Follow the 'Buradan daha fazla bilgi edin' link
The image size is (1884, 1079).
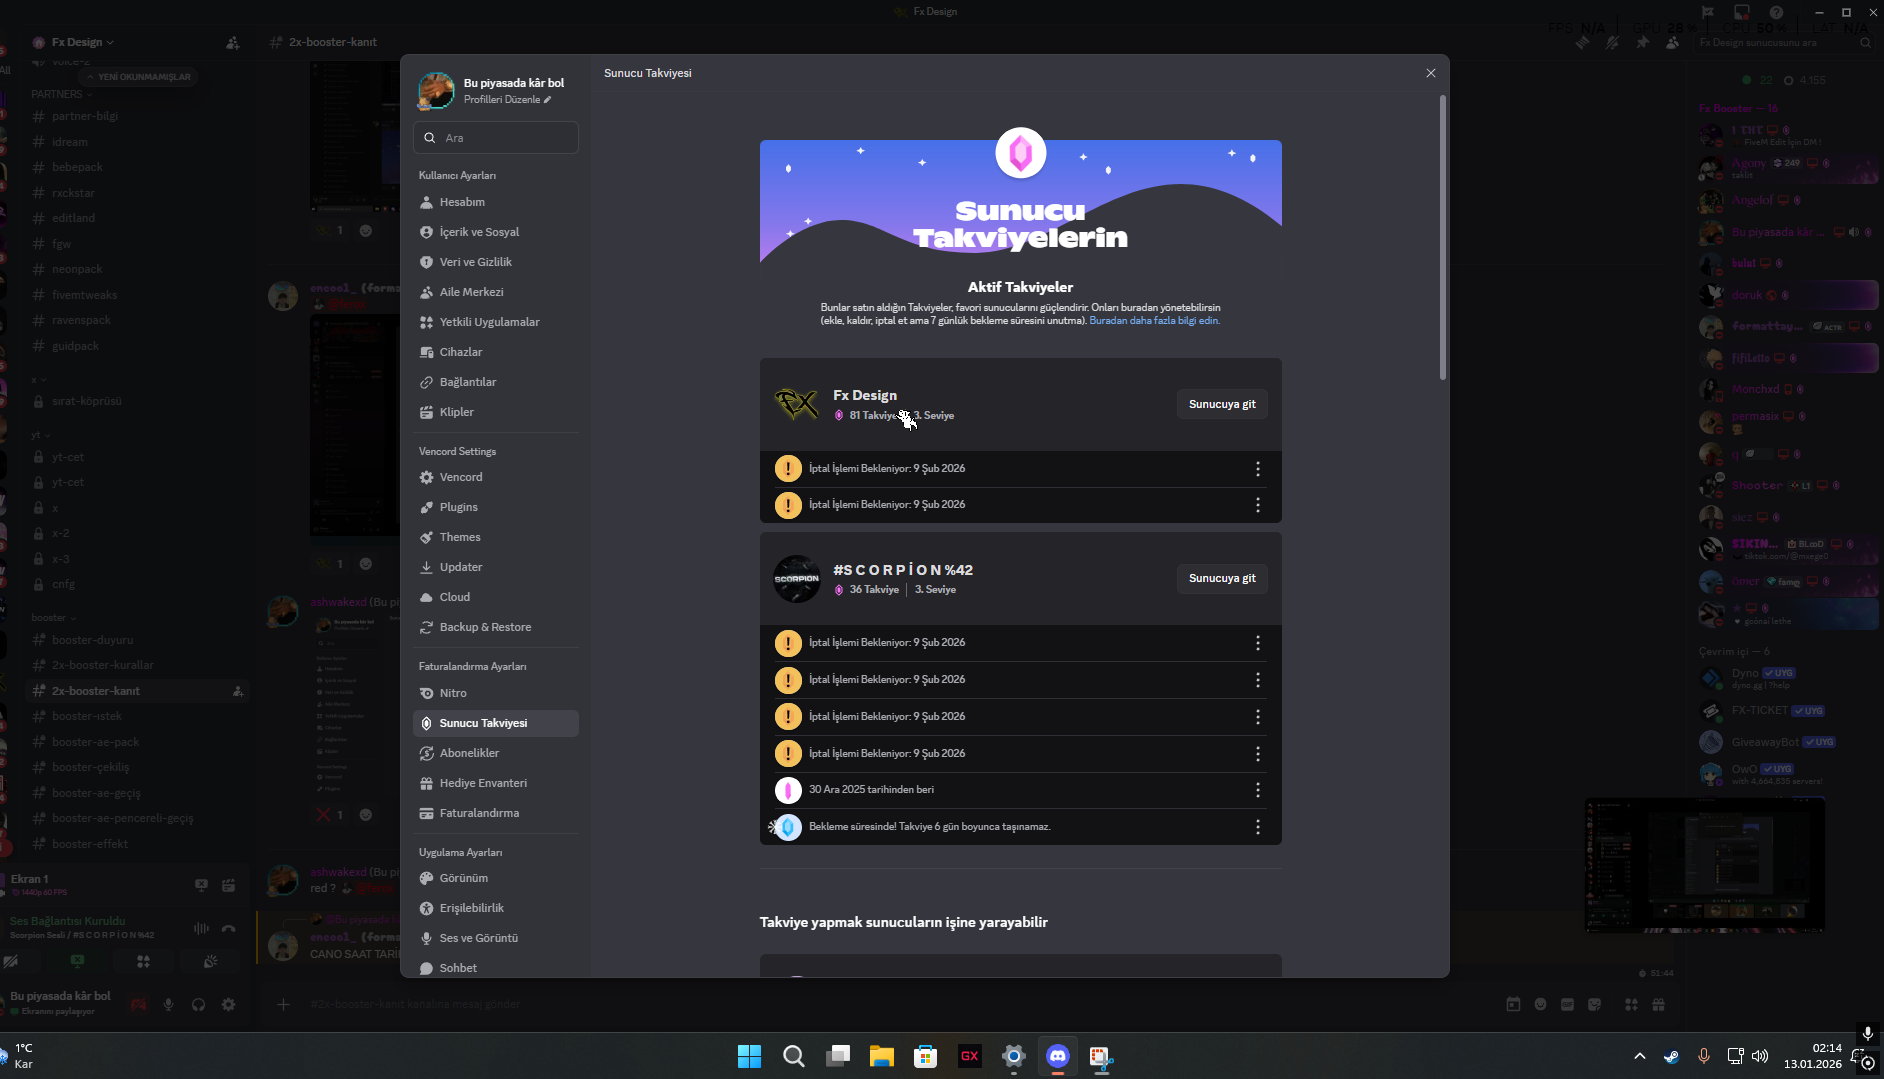point(1154,321)
